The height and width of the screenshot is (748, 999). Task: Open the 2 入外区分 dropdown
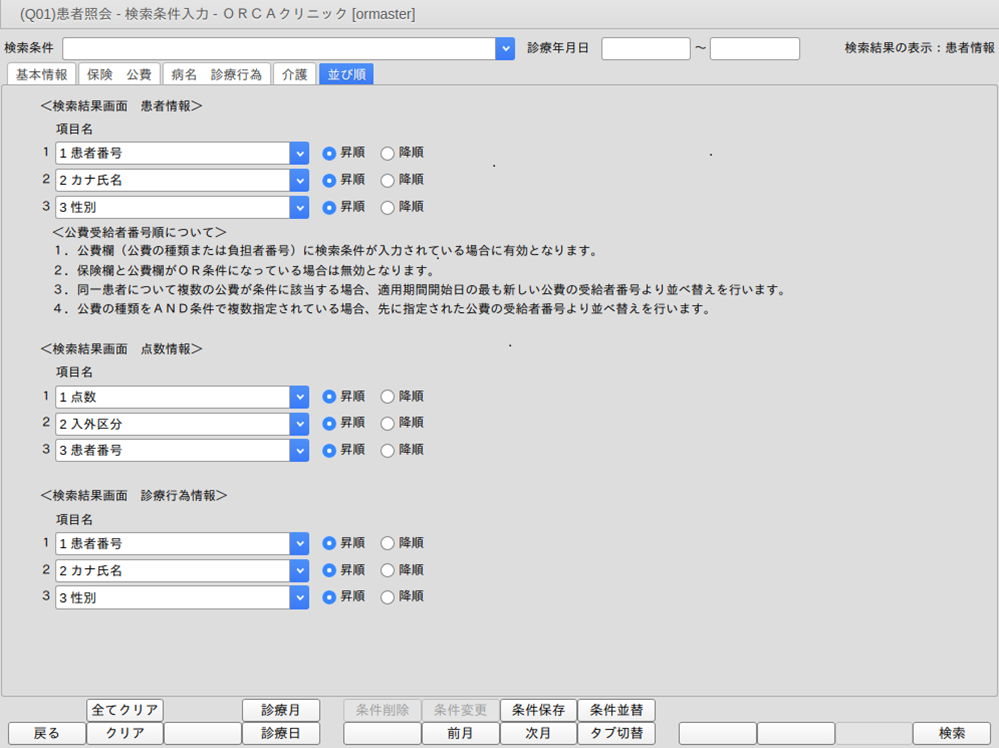[x=299, y=423]
